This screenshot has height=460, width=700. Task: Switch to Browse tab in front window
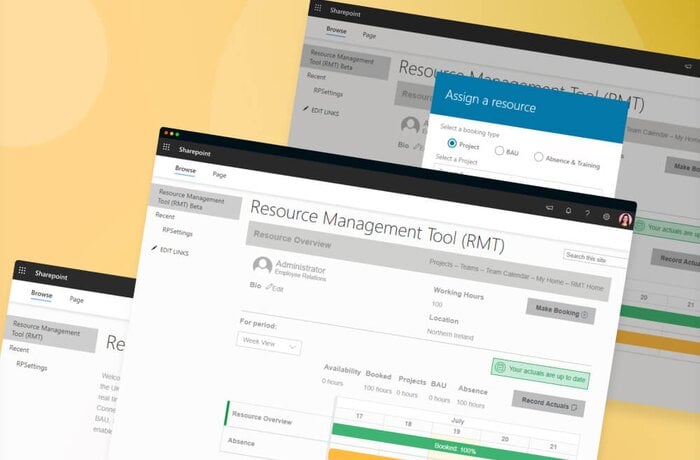coord(185,169)
